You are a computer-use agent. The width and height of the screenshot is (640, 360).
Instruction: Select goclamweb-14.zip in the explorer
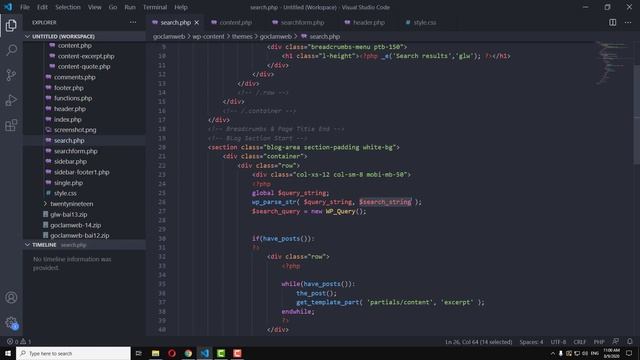point(76,225)
